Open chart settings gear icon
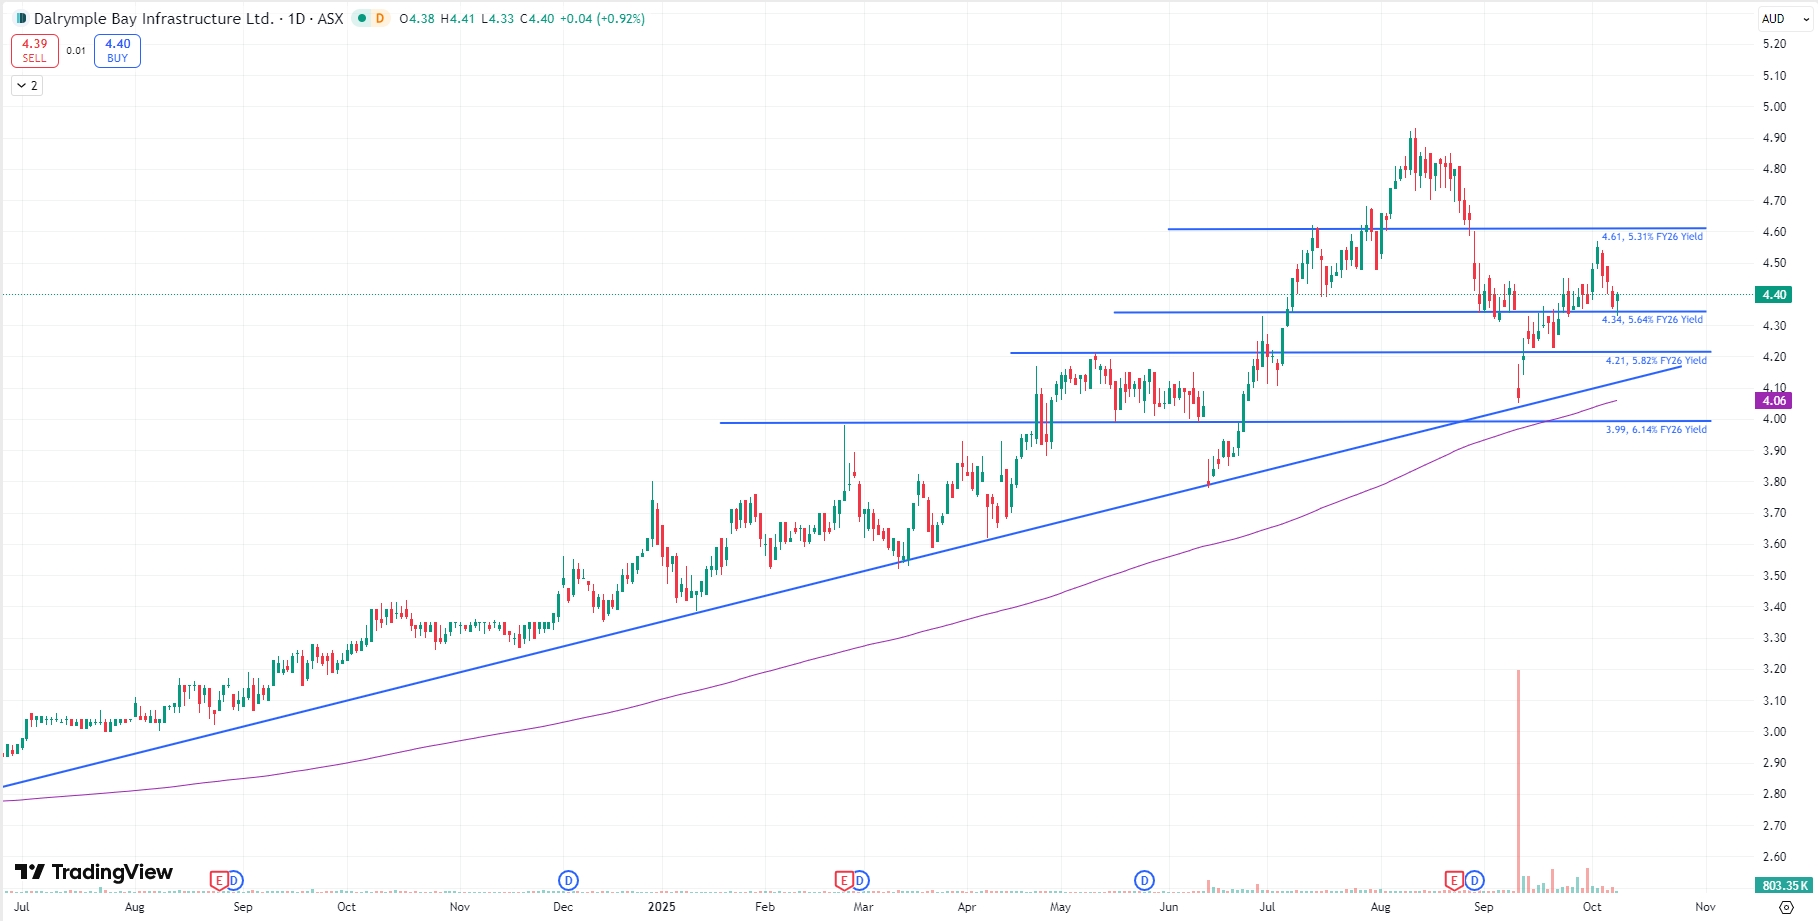This screenshot has width=1818, height=921. click(x=1786, y=907)
